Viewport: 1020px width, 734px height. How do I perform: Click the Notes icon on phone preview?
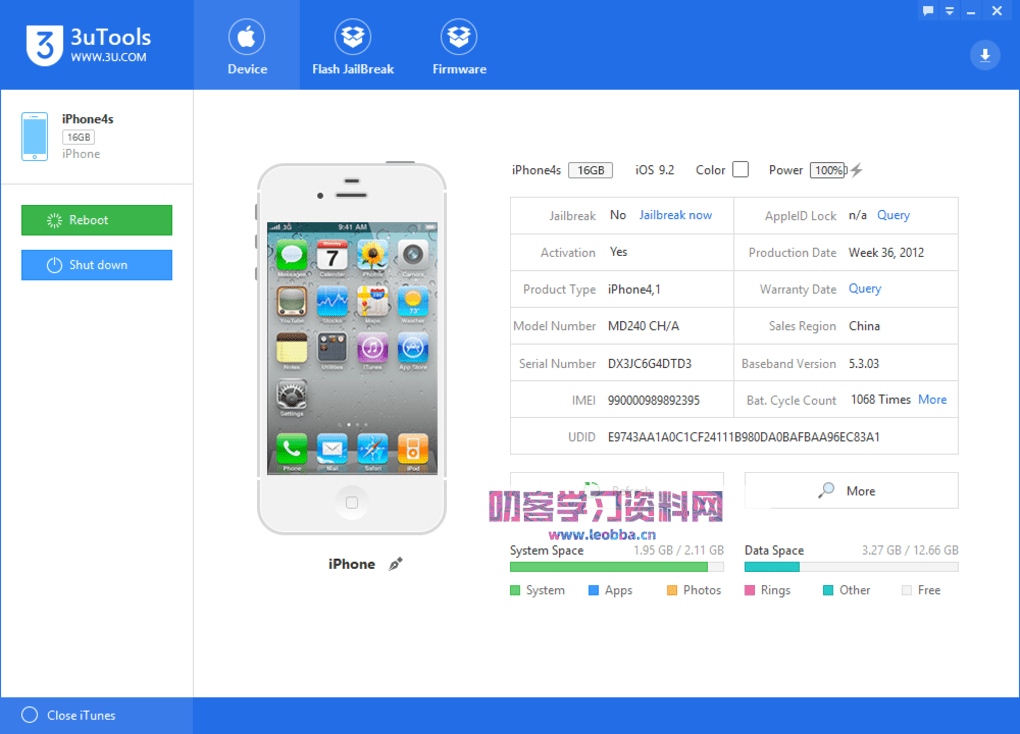[291, 348]
